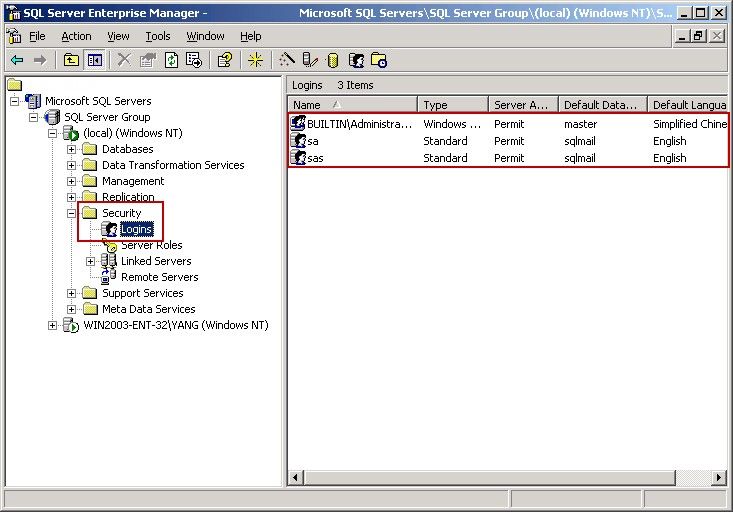The width and height of the screenshot is (733, 512).
Task: Open the Help toolbar icon
Action: (225, 60)
